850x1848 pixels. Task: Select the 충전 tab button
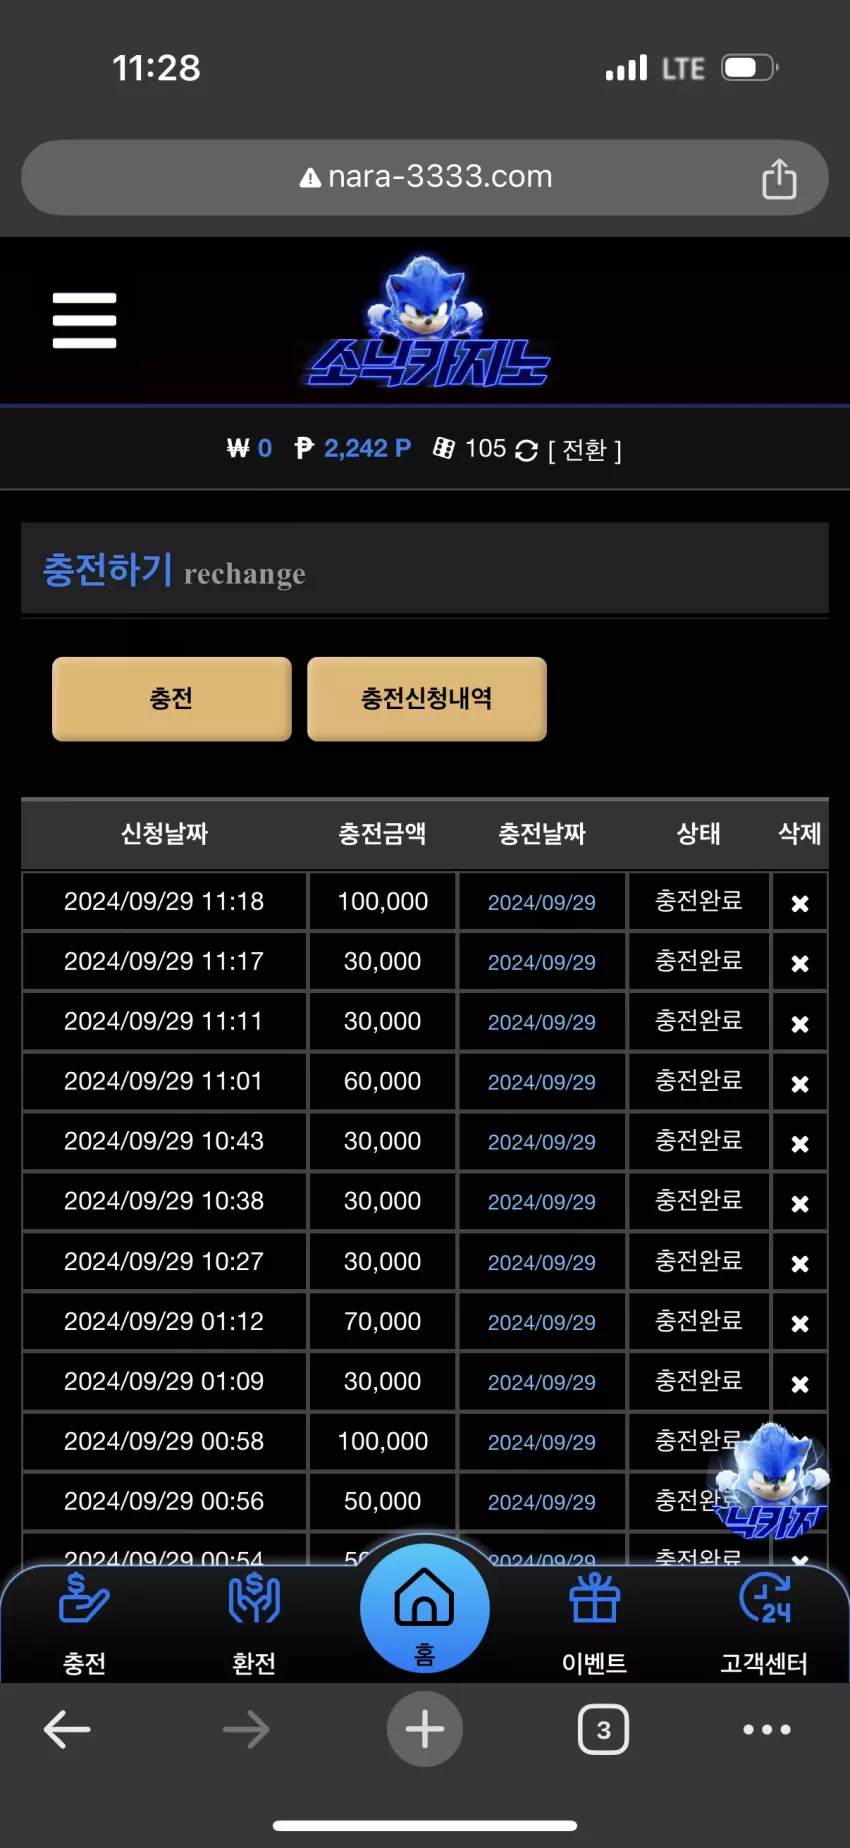[x=172, y=699]
